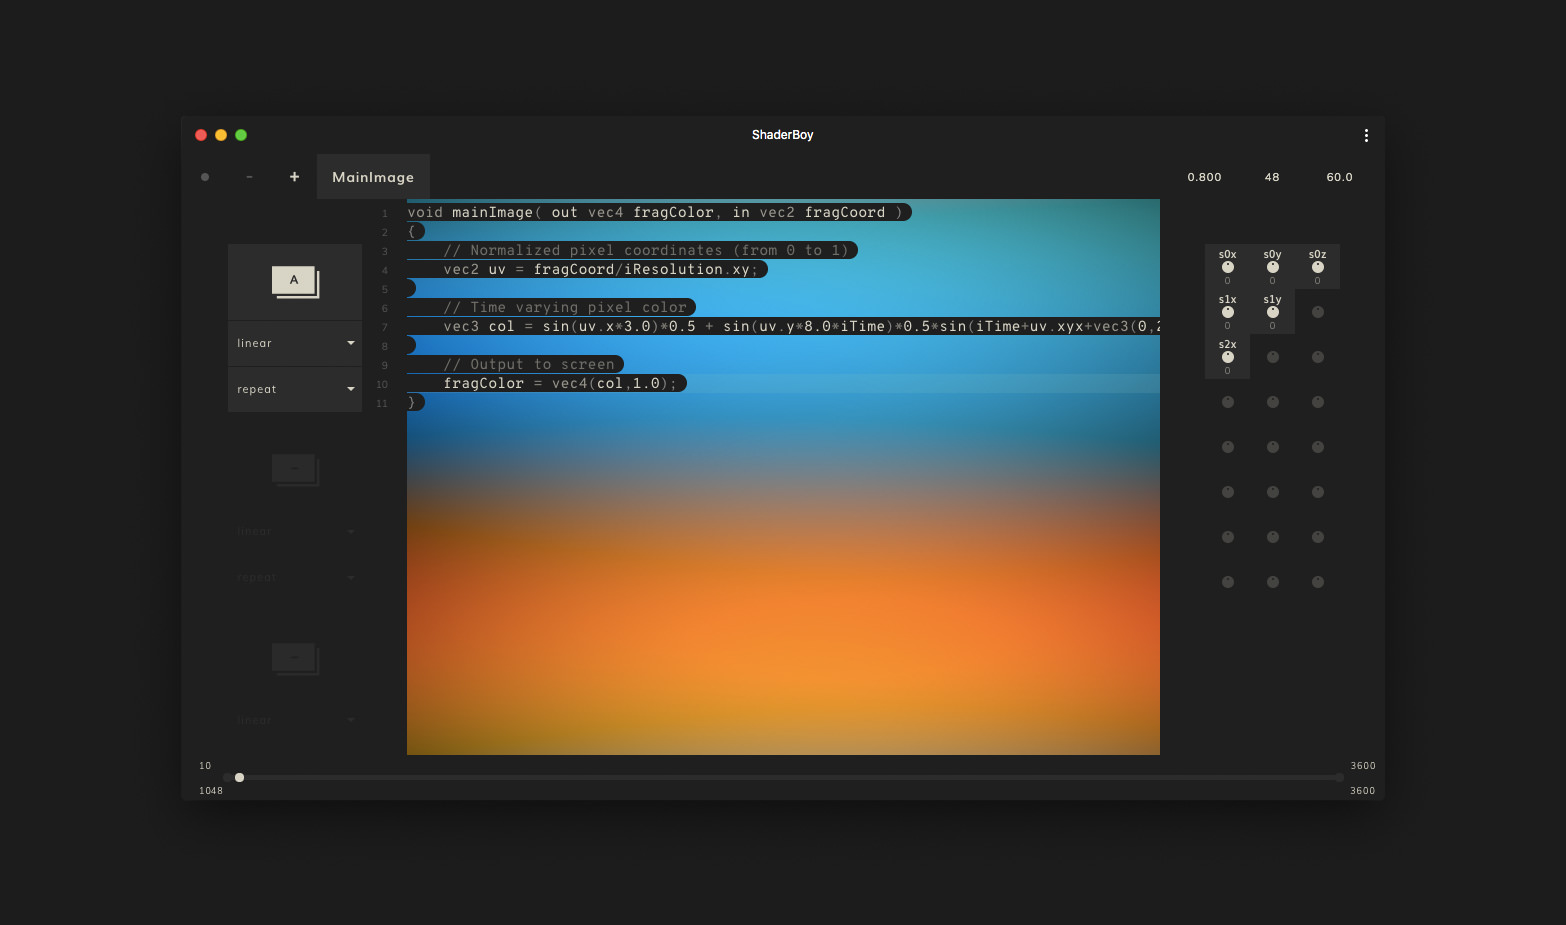
Task: Select the channel A texture icon
Action: click(295, 282)
